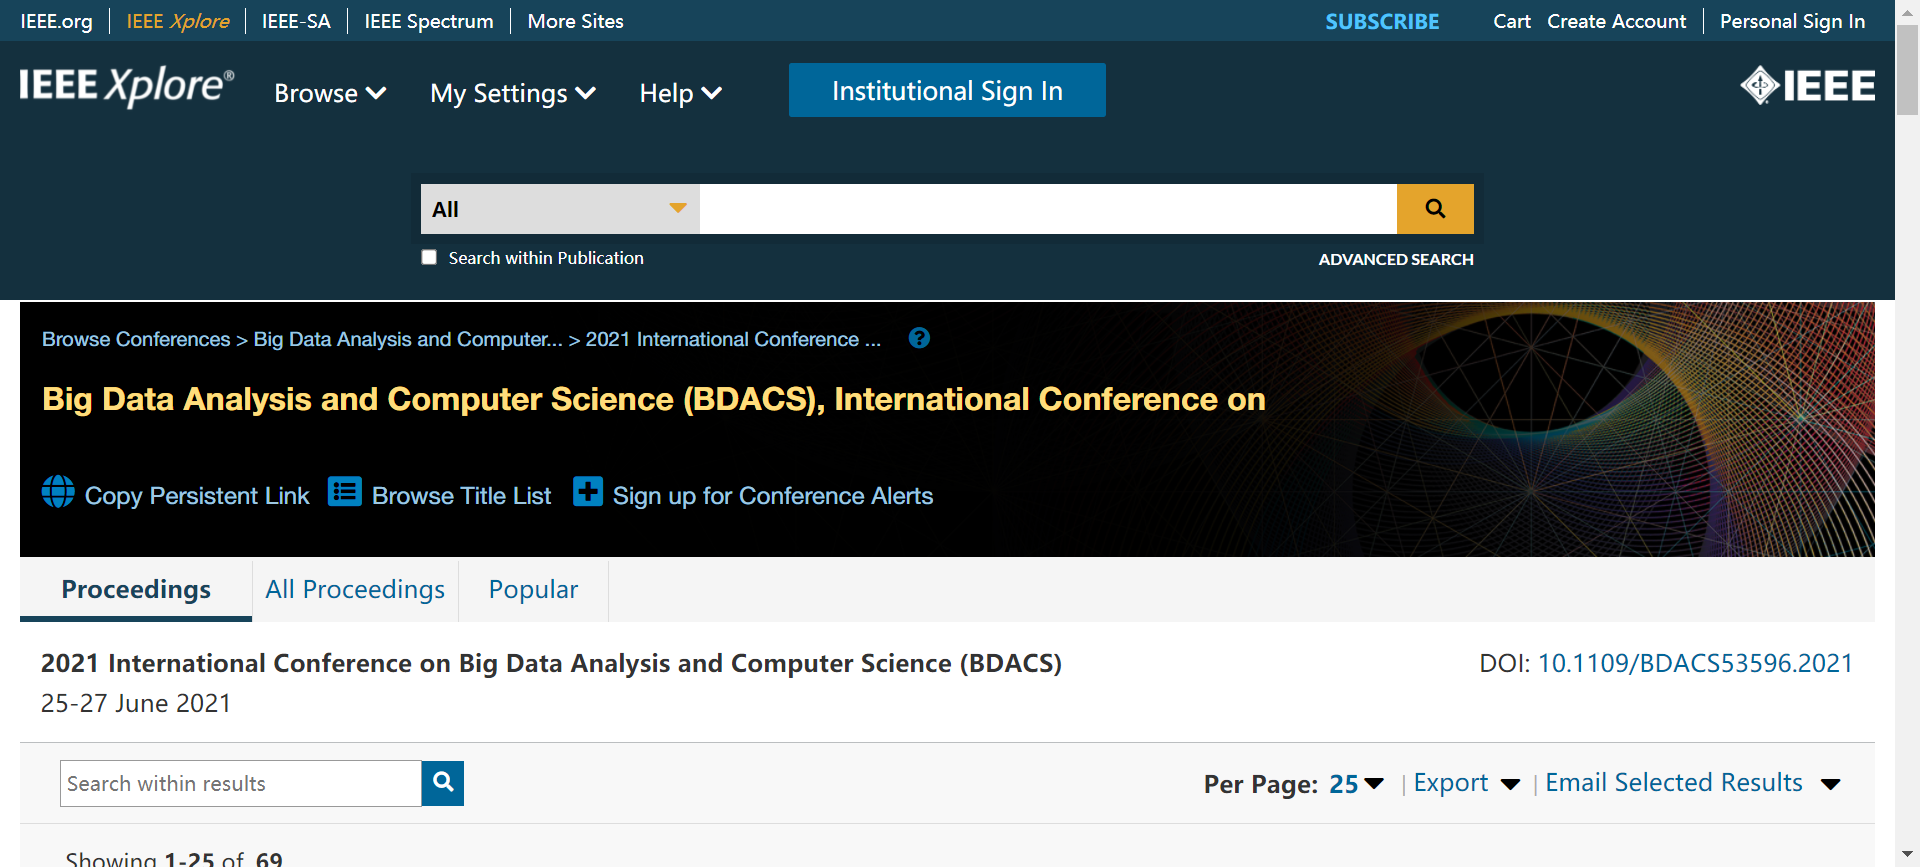
Task: Click the Institutional Sign In button
Action: 947,90
